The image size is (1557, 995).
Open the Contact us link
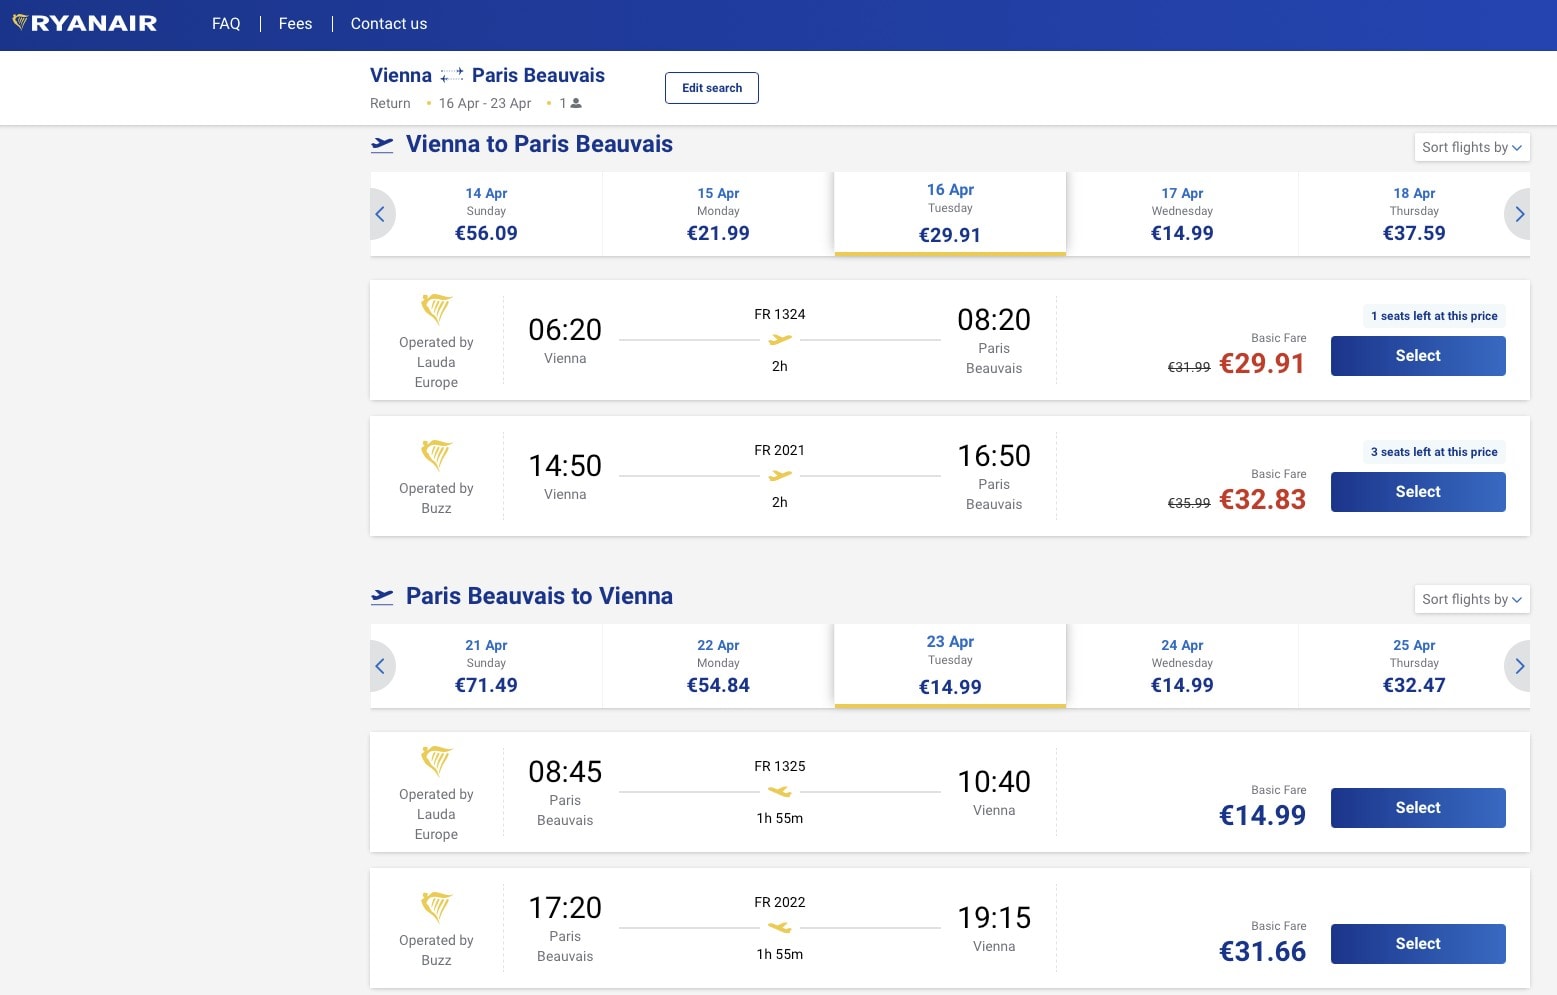[388, 24]
